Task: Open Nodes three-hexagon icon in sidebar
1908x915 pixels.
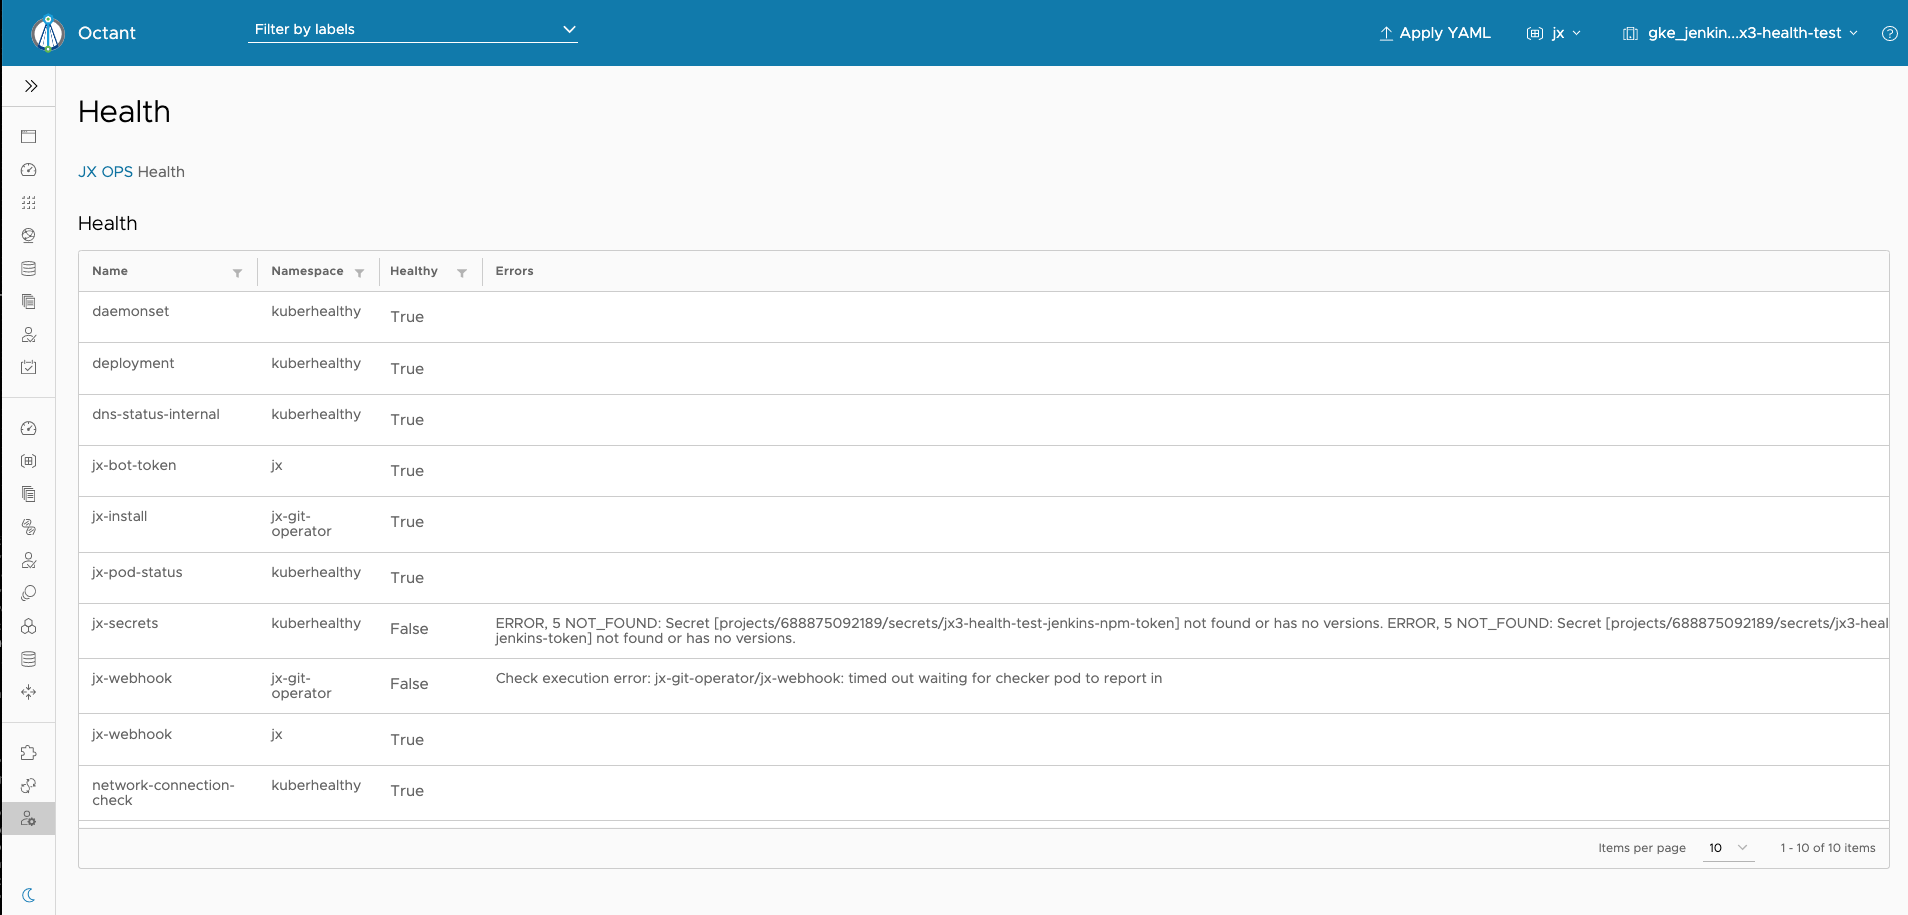Action: [28, 626]
